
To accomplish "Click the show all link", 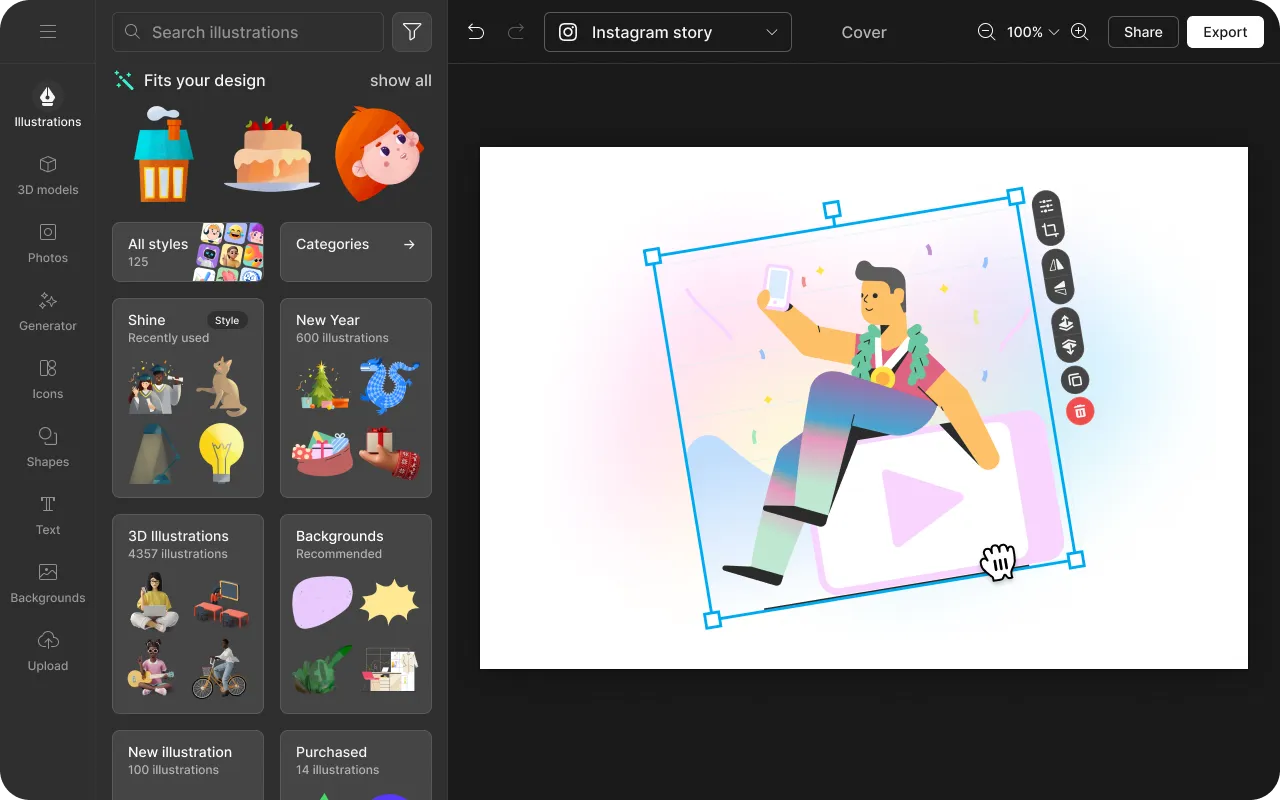I will pos(400,80).
